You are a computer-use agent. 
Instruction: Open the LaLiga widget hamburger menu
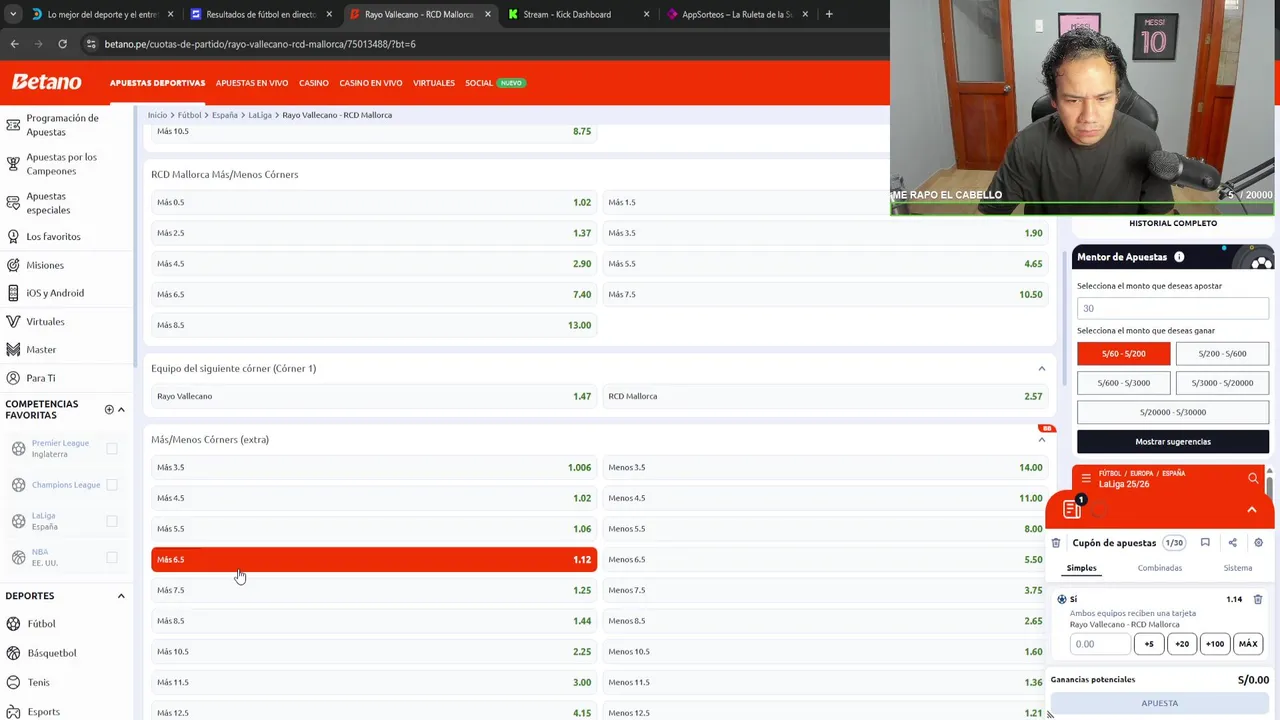[1086, 479]
